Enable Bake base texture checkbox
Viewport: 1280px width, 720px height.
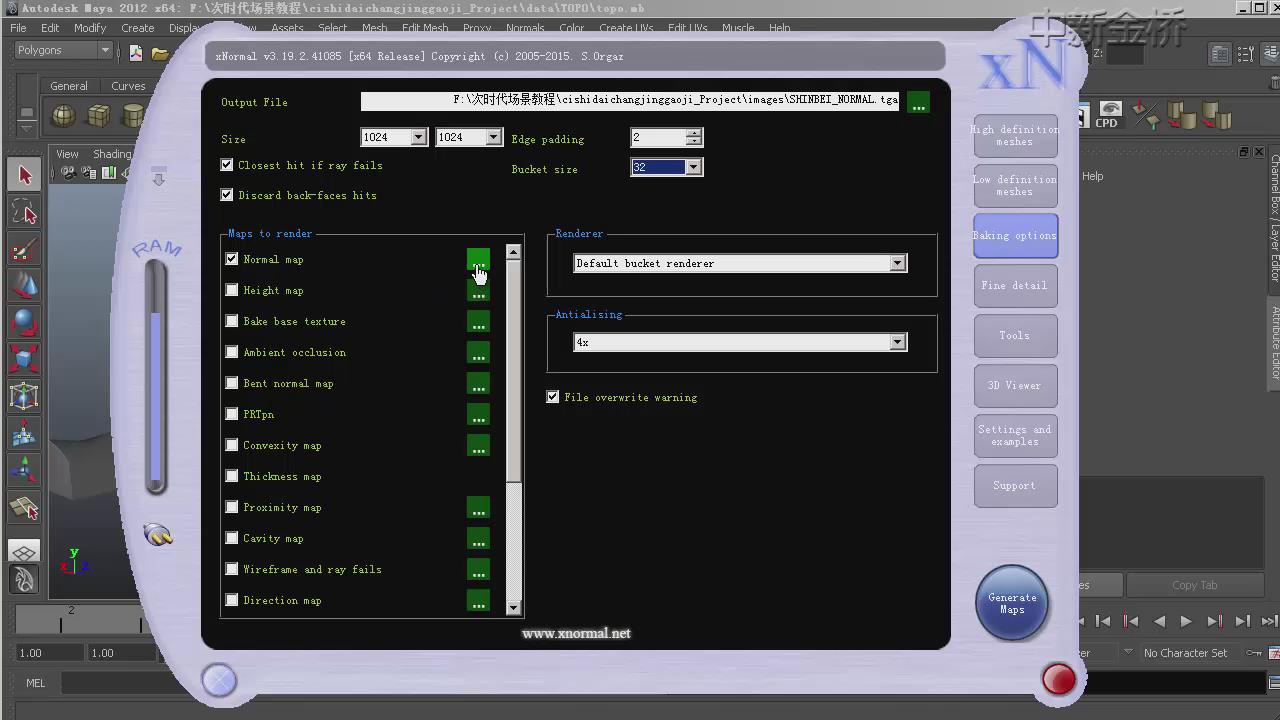tap(232, 321)
